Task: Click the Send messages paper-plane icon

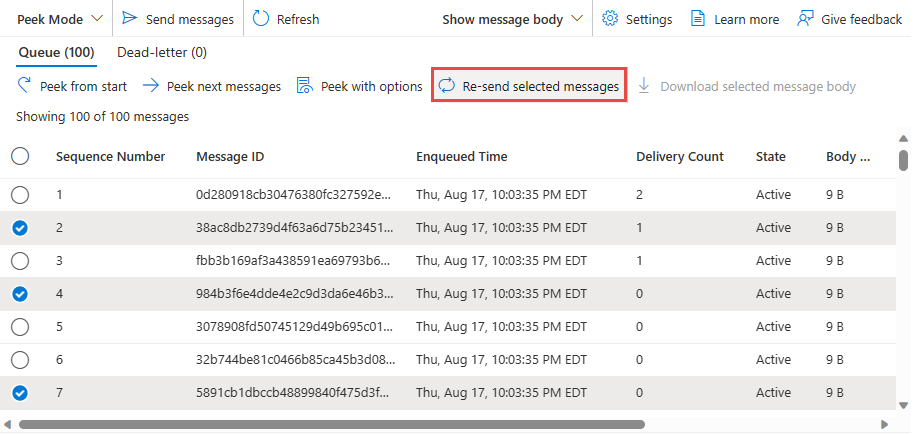Action: pyautogui.click(x=129, y=19)
